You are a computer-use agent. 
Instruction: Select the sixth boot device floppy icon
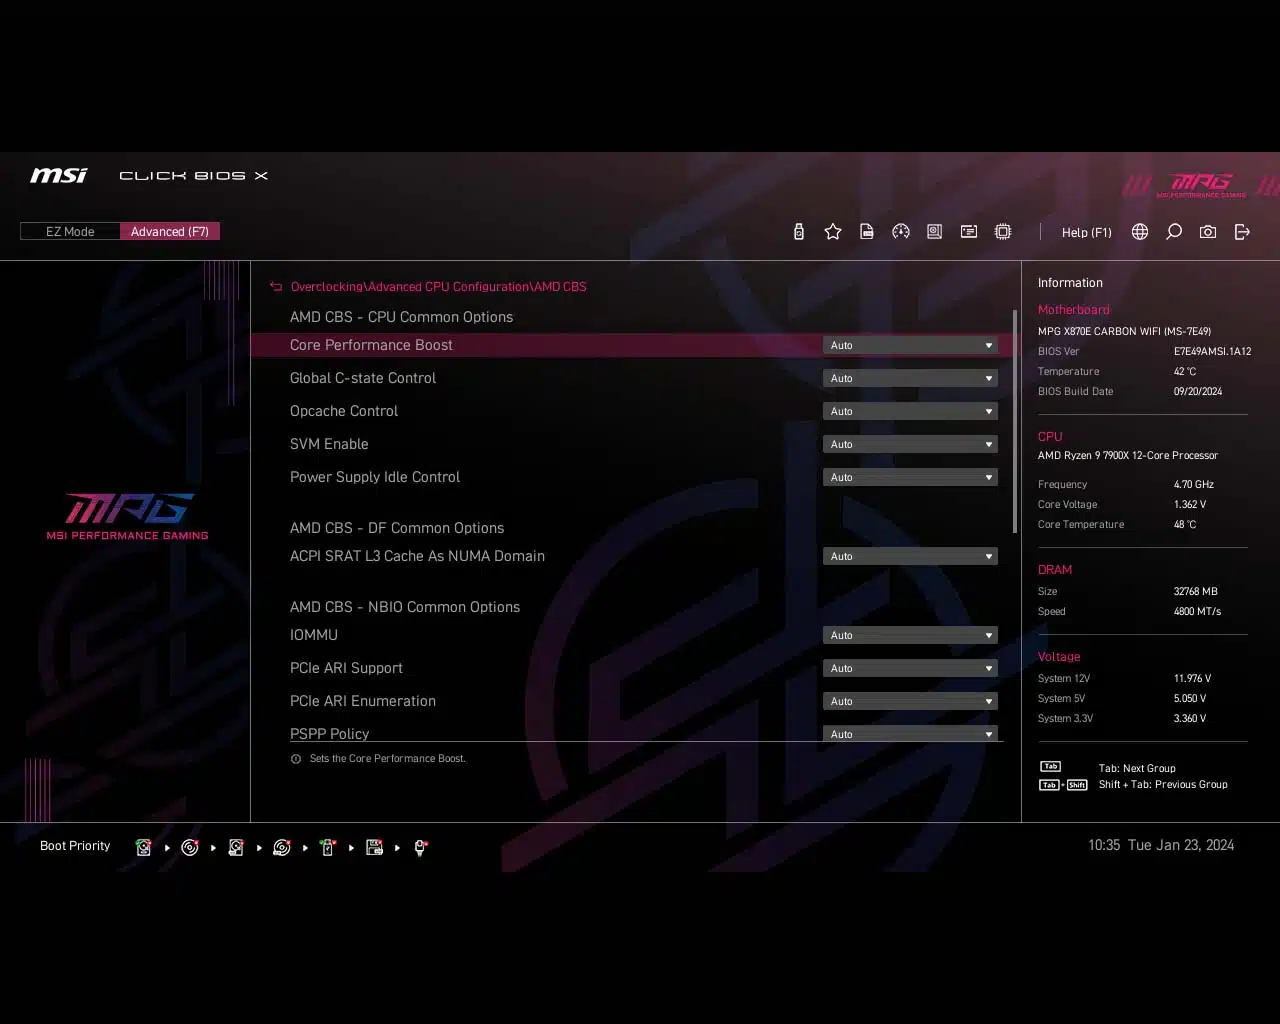[375, 847]
